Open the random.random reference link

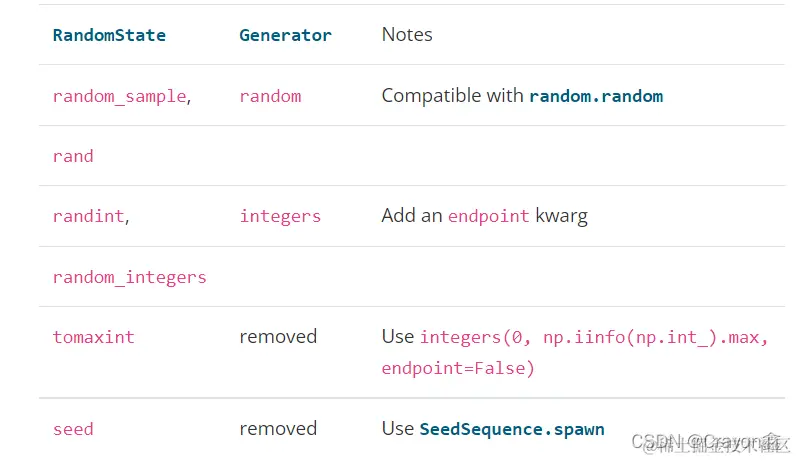596,97
